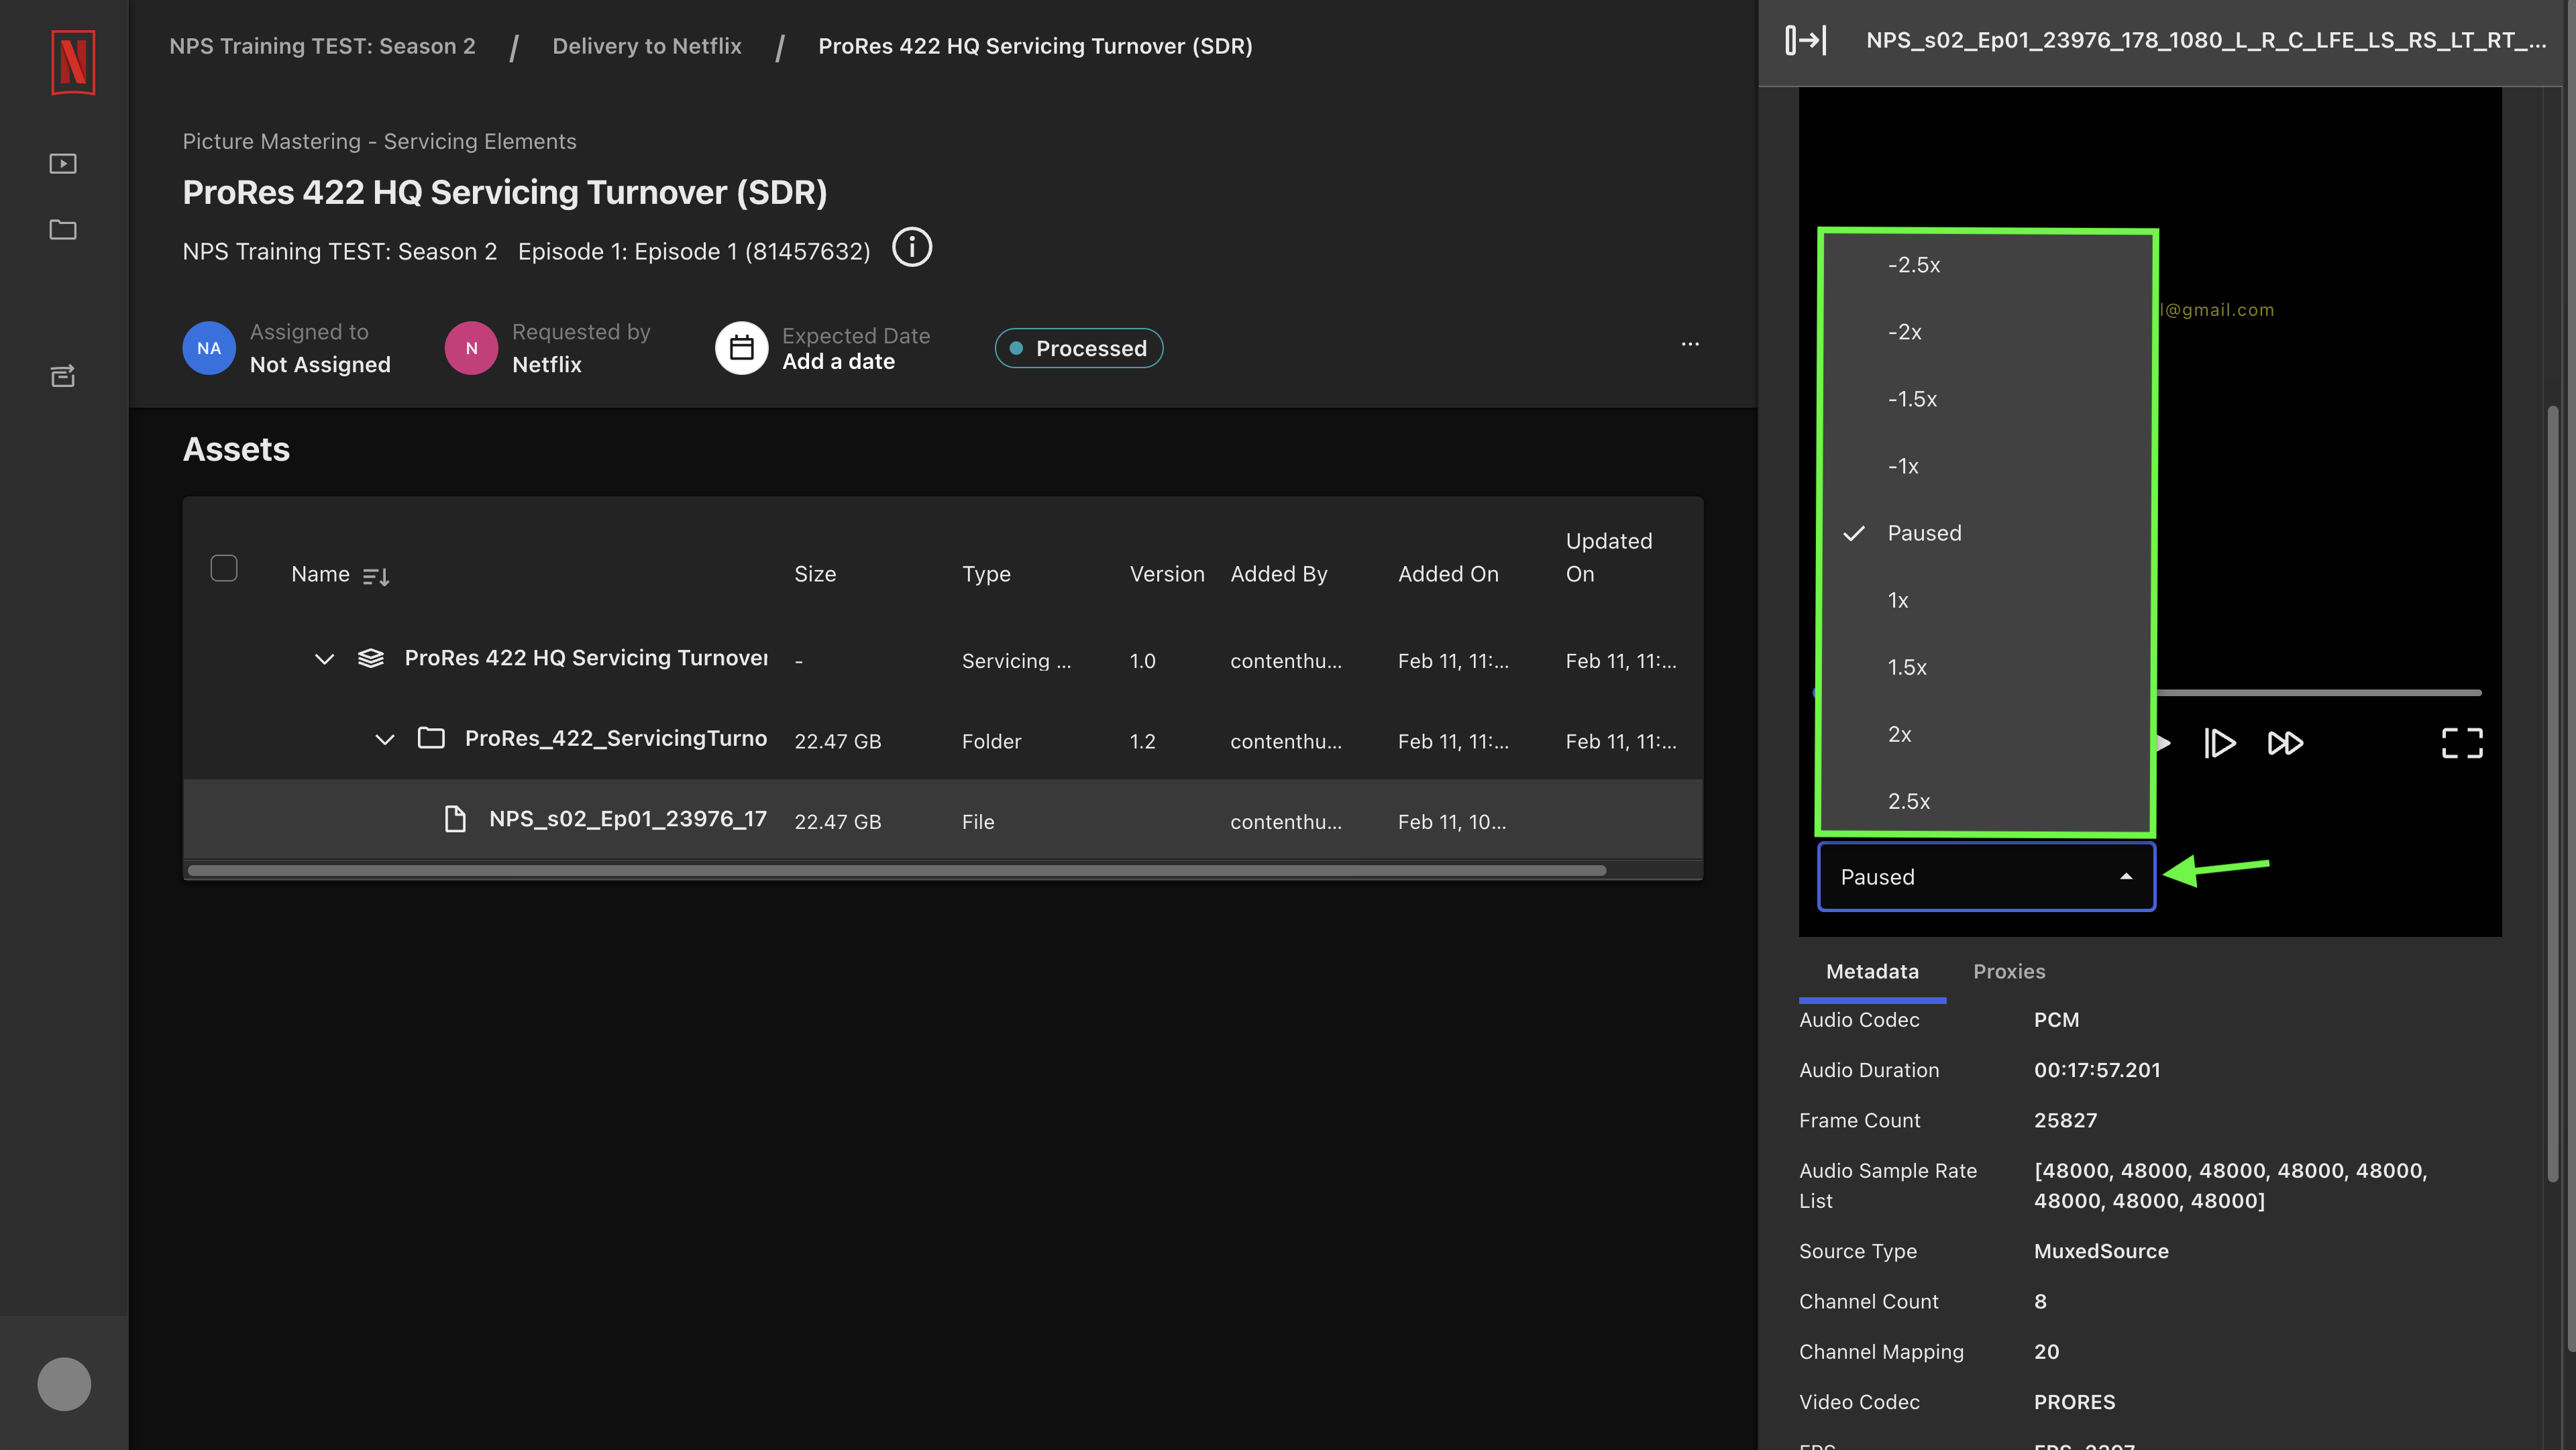Collapse the ProRes_422_ServicingTurno folder row
This screenshot has height=1450, width=2576.
[385, 740]
